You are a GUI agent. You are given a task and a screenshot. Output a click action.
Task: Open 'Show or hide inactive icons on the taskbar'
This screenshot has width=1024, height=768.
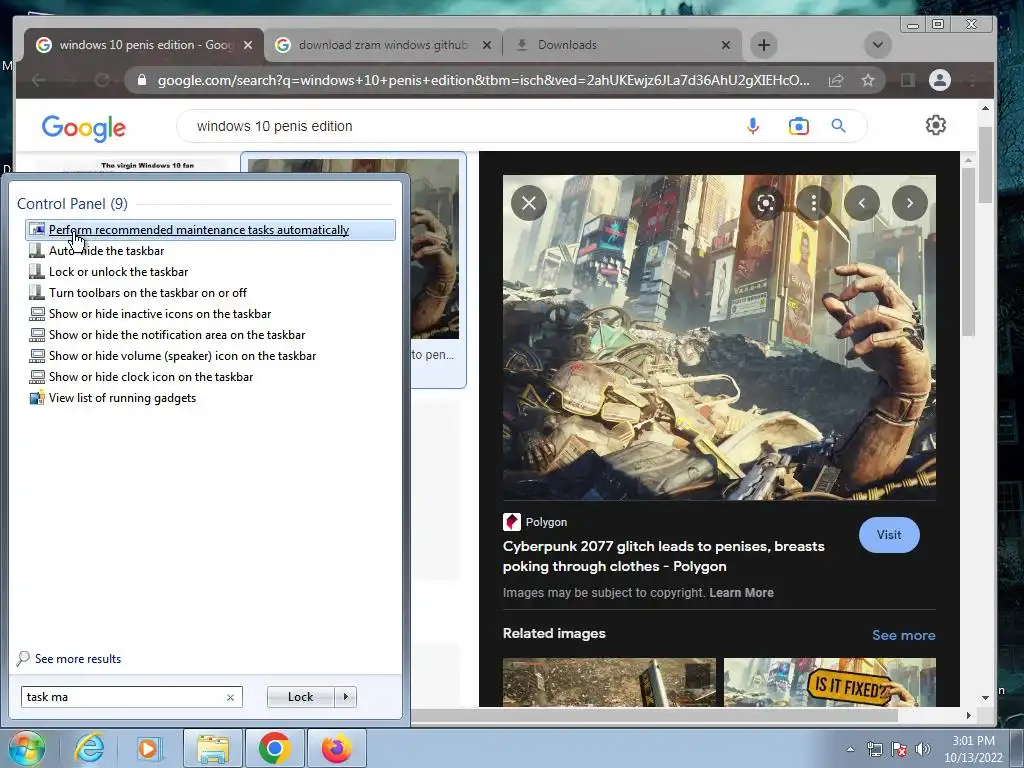(x=160, y=313)
